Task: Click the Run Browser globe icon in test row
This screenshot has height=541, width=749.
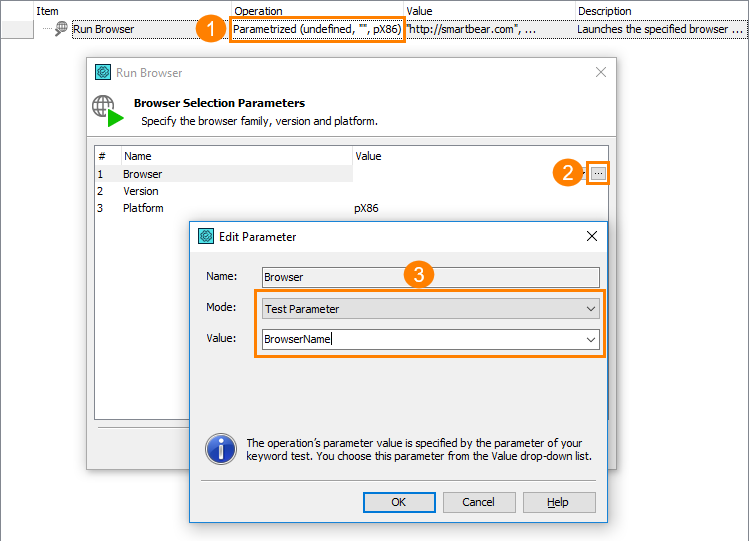Action: pyautogui.click(x=61, y=29)
